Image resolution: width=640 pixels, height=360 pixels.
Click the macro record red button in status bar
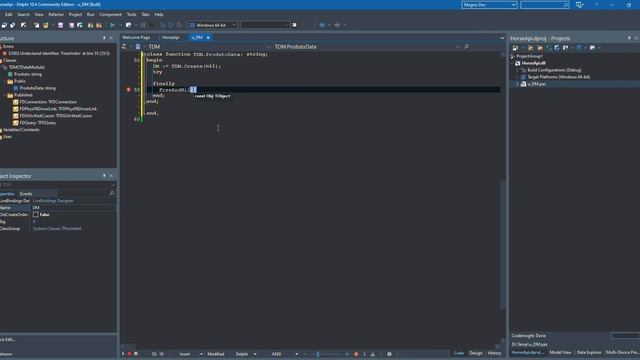[x=129, y=354]
